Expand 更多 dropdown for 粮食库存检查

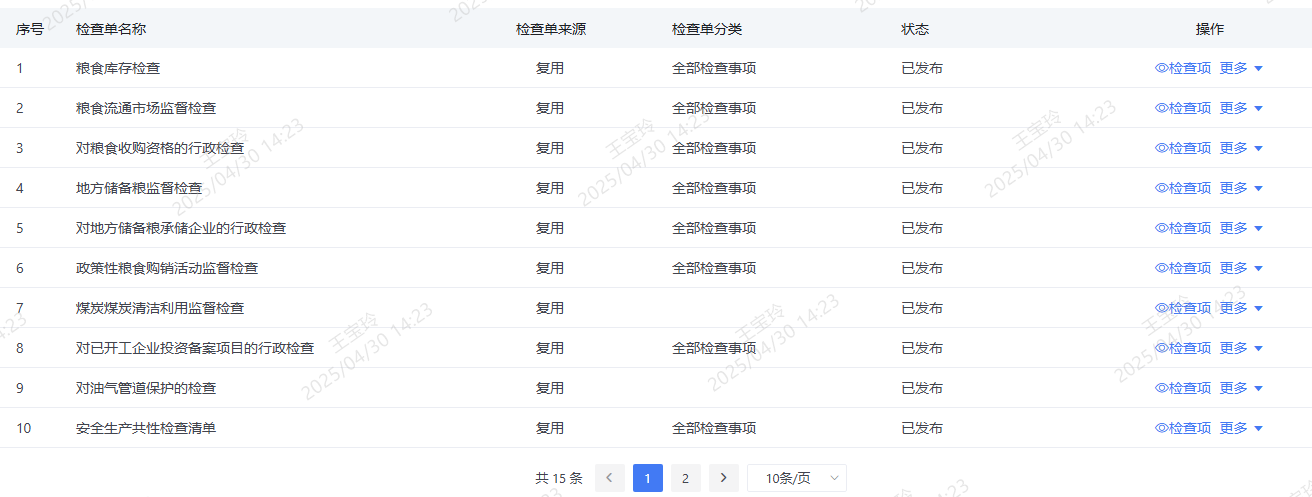(1241, 68)
